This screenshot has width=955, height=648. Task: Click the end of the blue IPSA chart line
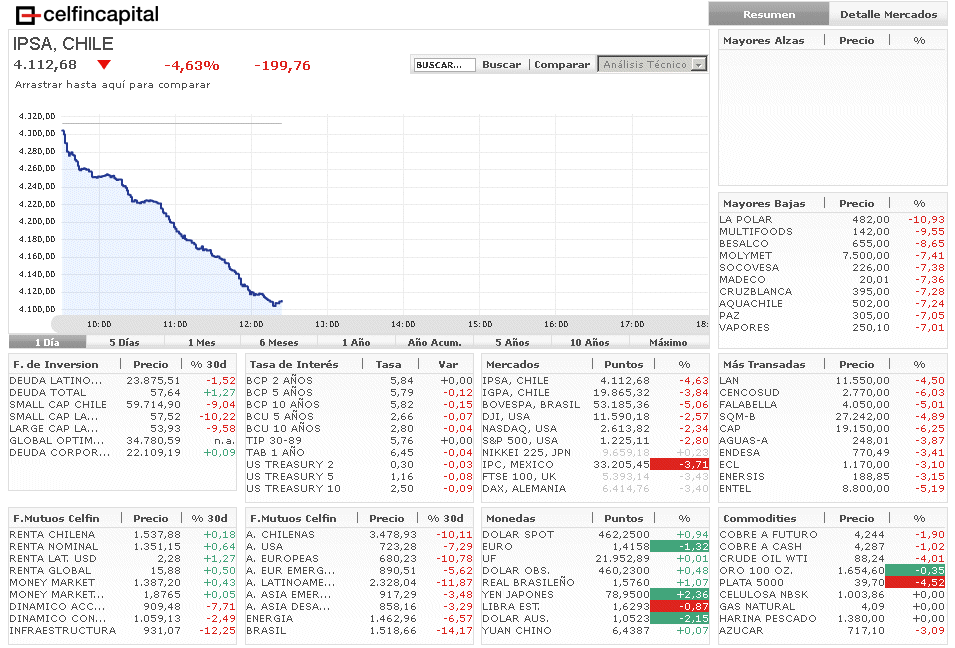(282, 300)
